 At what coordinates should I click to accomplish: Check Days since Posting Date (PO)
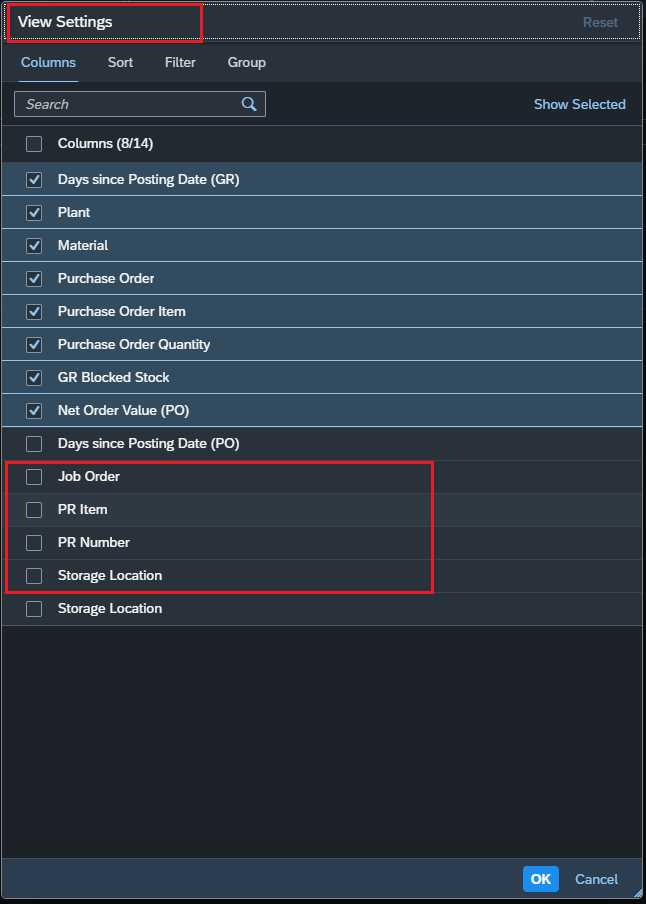click(x=34, y=444)
